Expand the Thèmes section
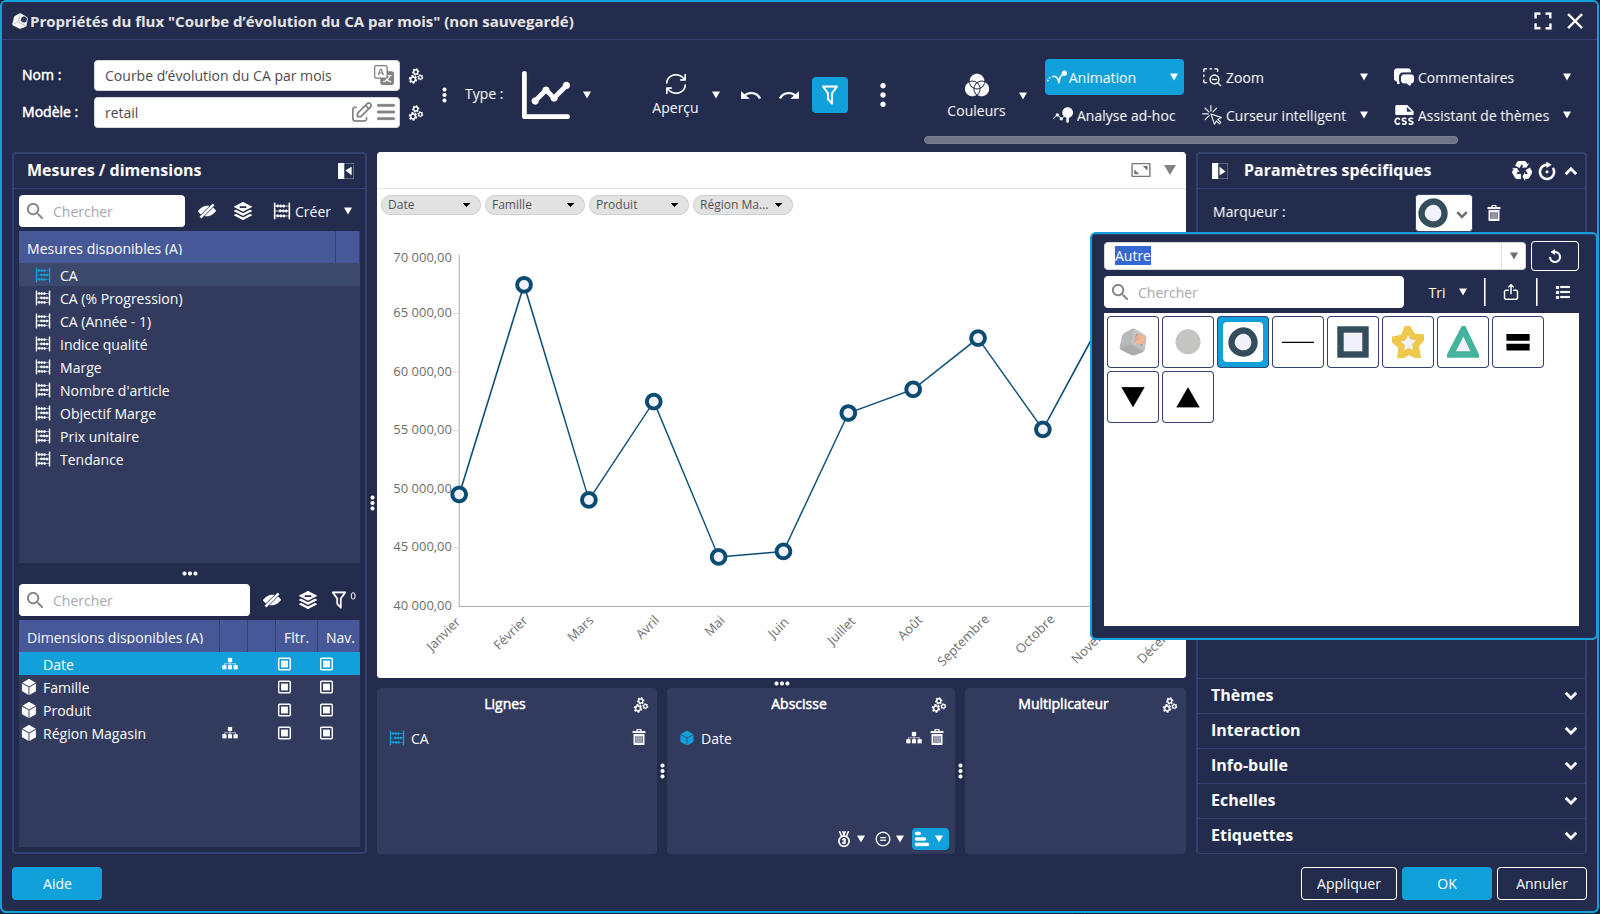1600x914 pixels. pos(1390,696)
